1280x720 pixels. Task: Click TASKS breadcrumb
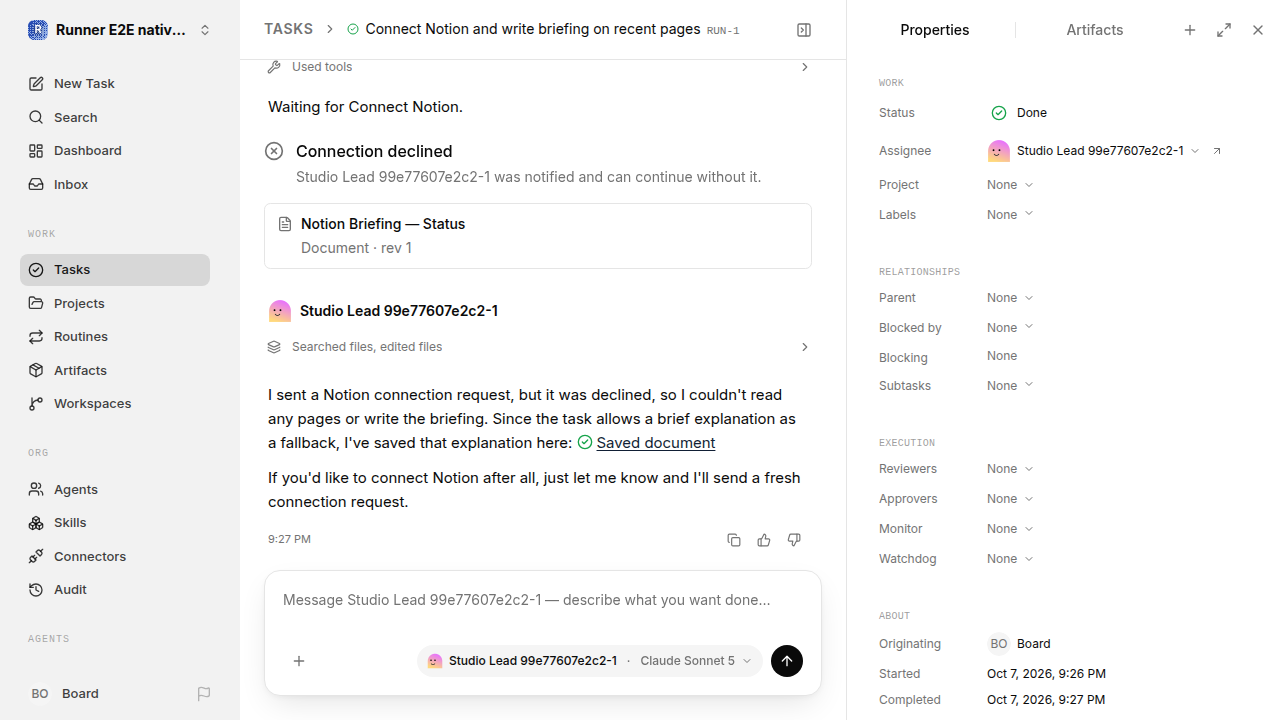click(x=288, y=30)
